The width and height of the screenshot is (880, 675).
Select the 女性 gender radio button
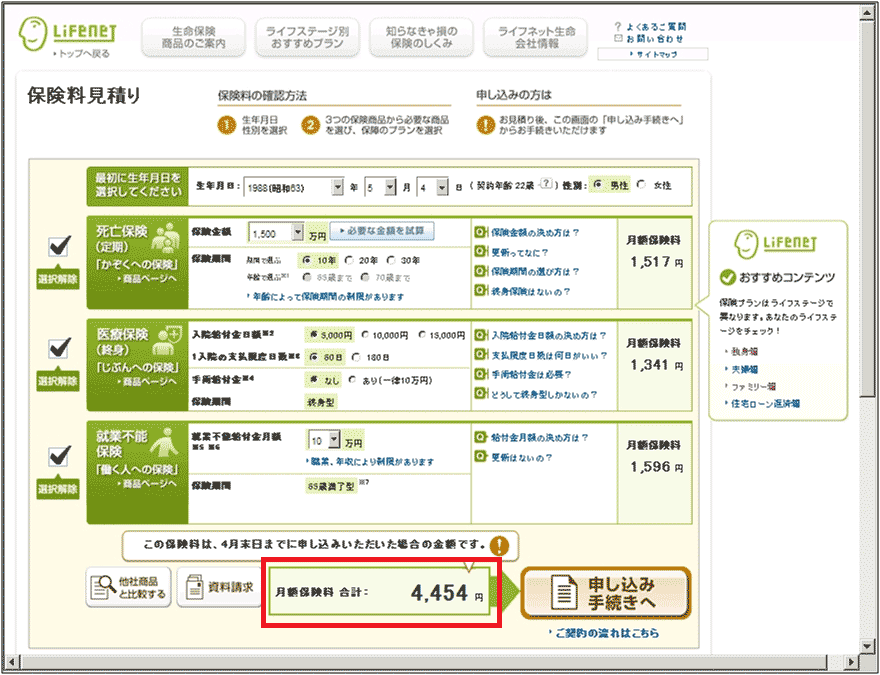(642, 186)
